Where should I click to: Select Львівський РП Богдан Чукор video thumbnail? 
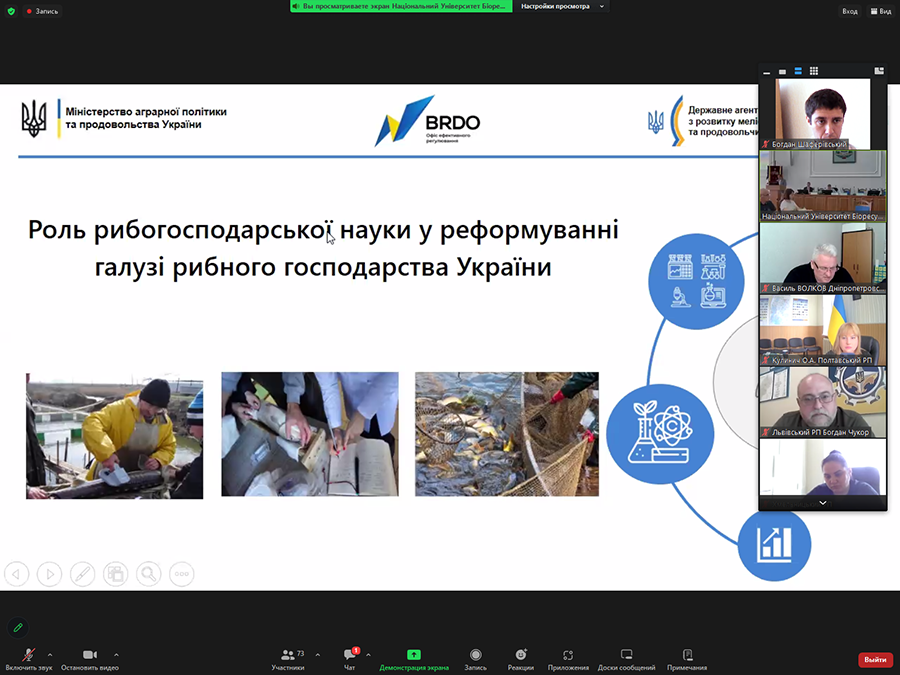coord(823,402)
